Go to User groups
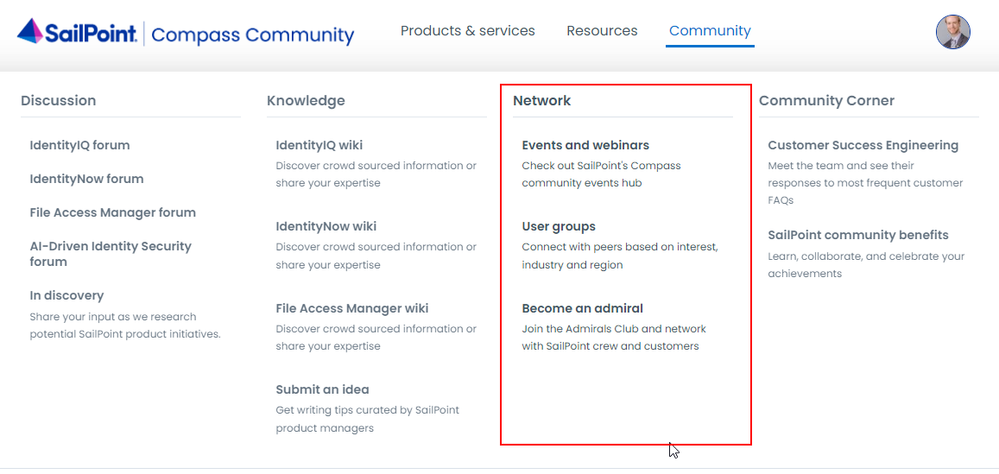 (x=558, y=226)
